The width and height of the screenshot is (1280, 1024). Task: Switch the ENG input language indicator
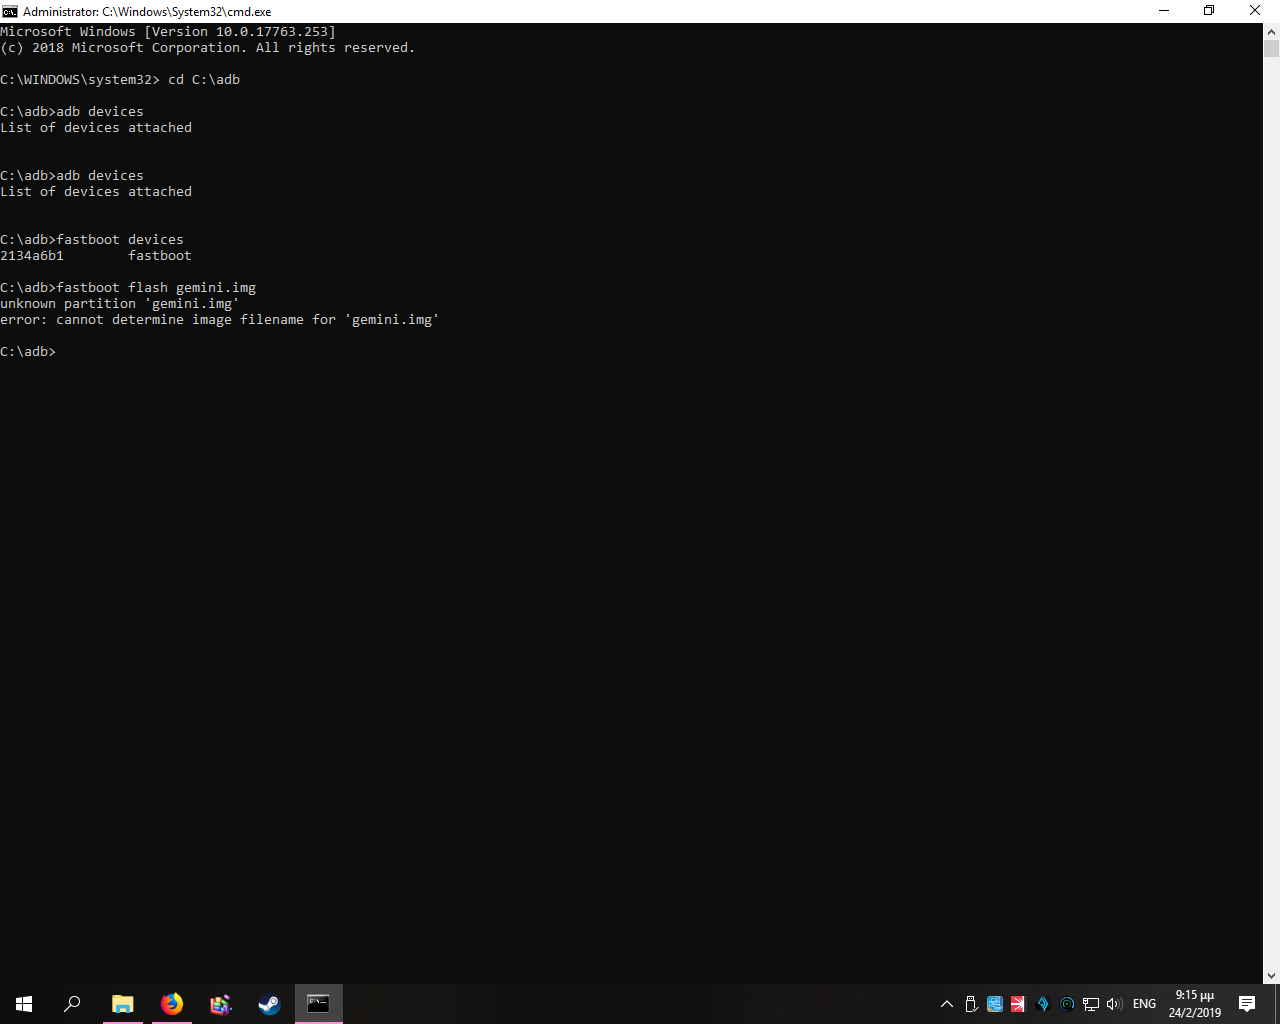tap(1144, 1004)
